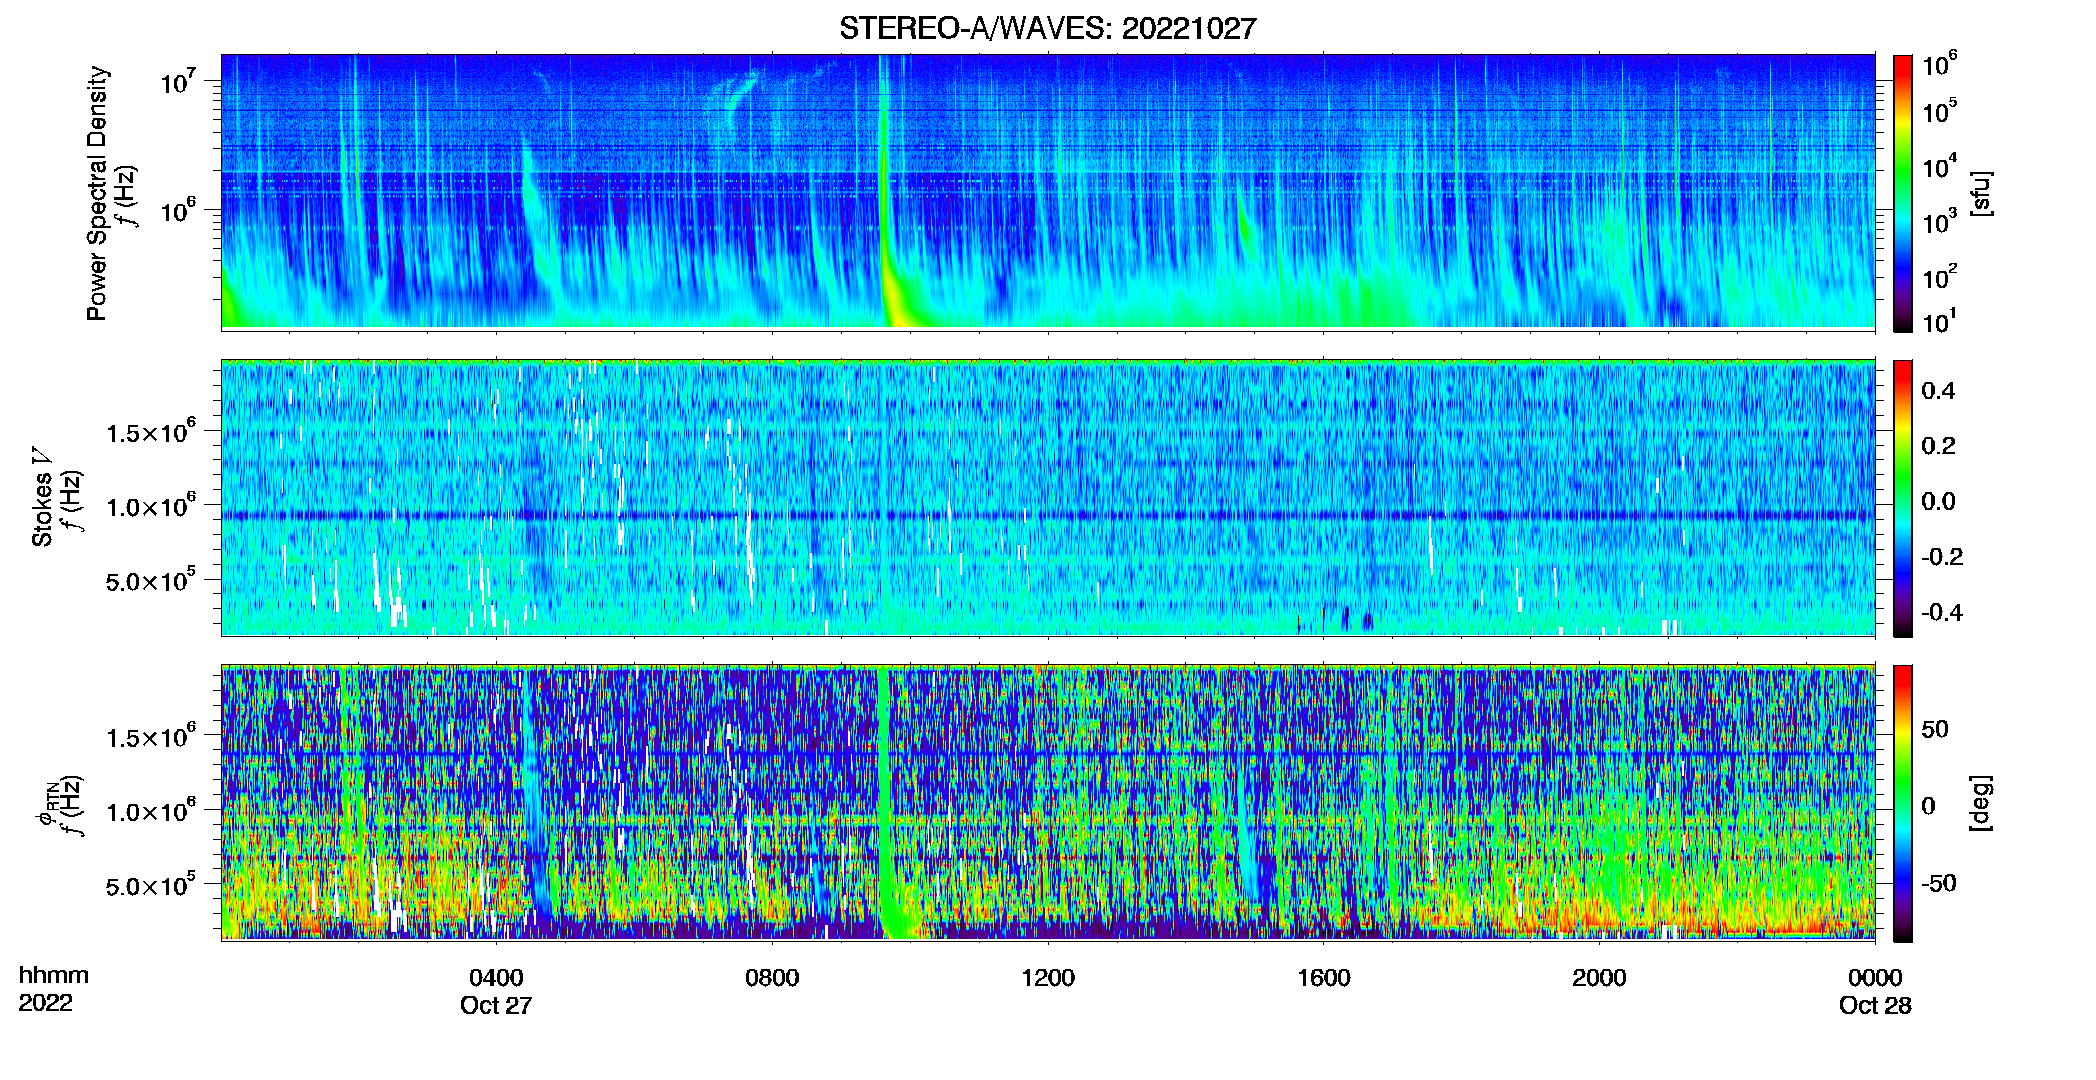This screenshot has height=1080, width=2096.
Task: Click the -50 value on degree colorbar
Action: coord(1939,883)
